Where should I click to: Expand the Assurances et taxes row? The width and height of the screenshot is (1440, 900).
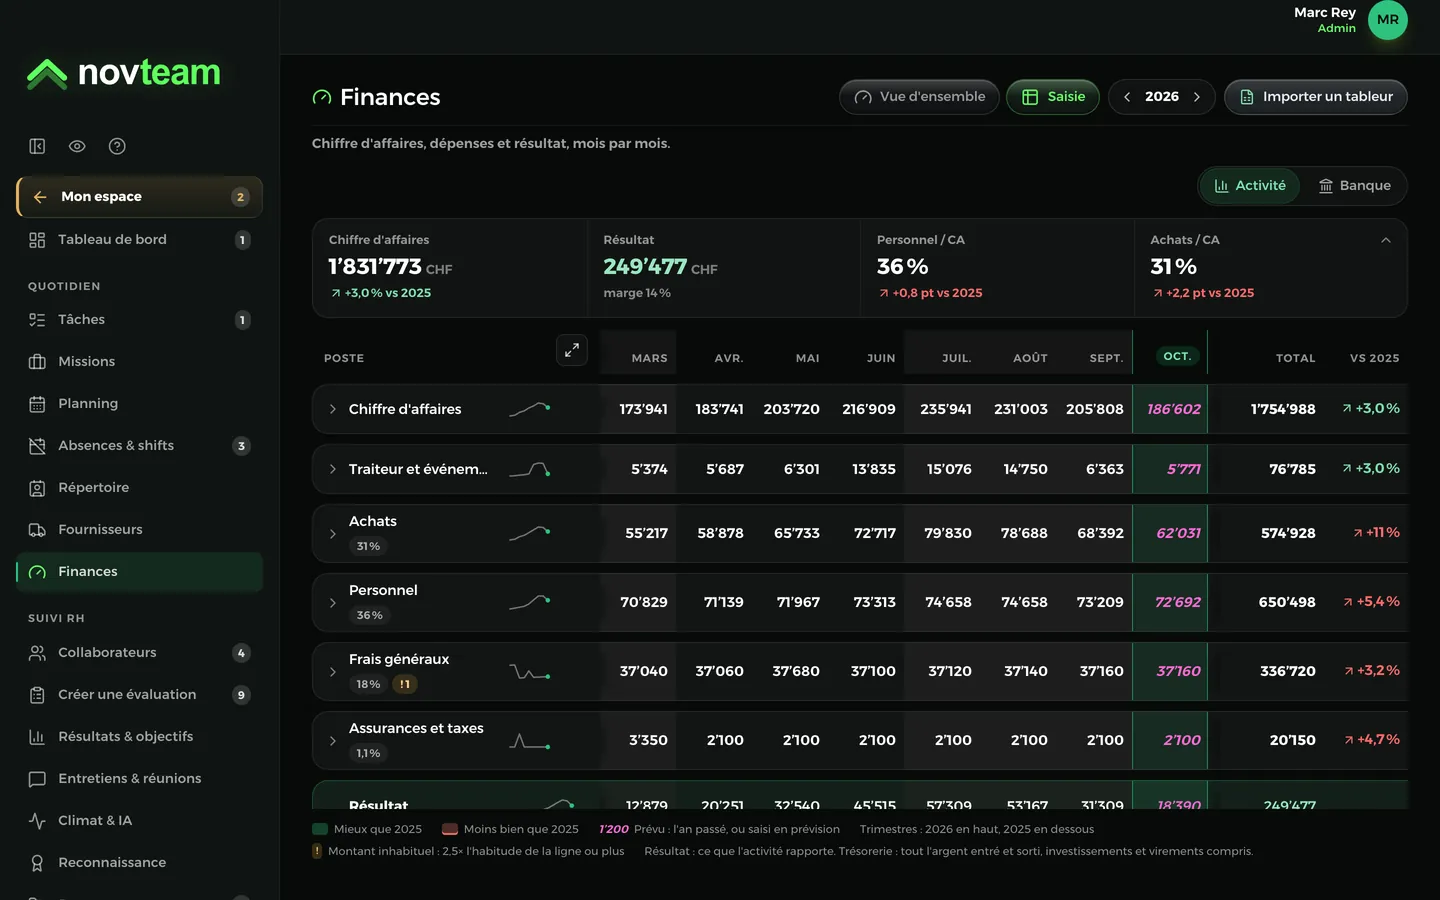pos(333,741)
